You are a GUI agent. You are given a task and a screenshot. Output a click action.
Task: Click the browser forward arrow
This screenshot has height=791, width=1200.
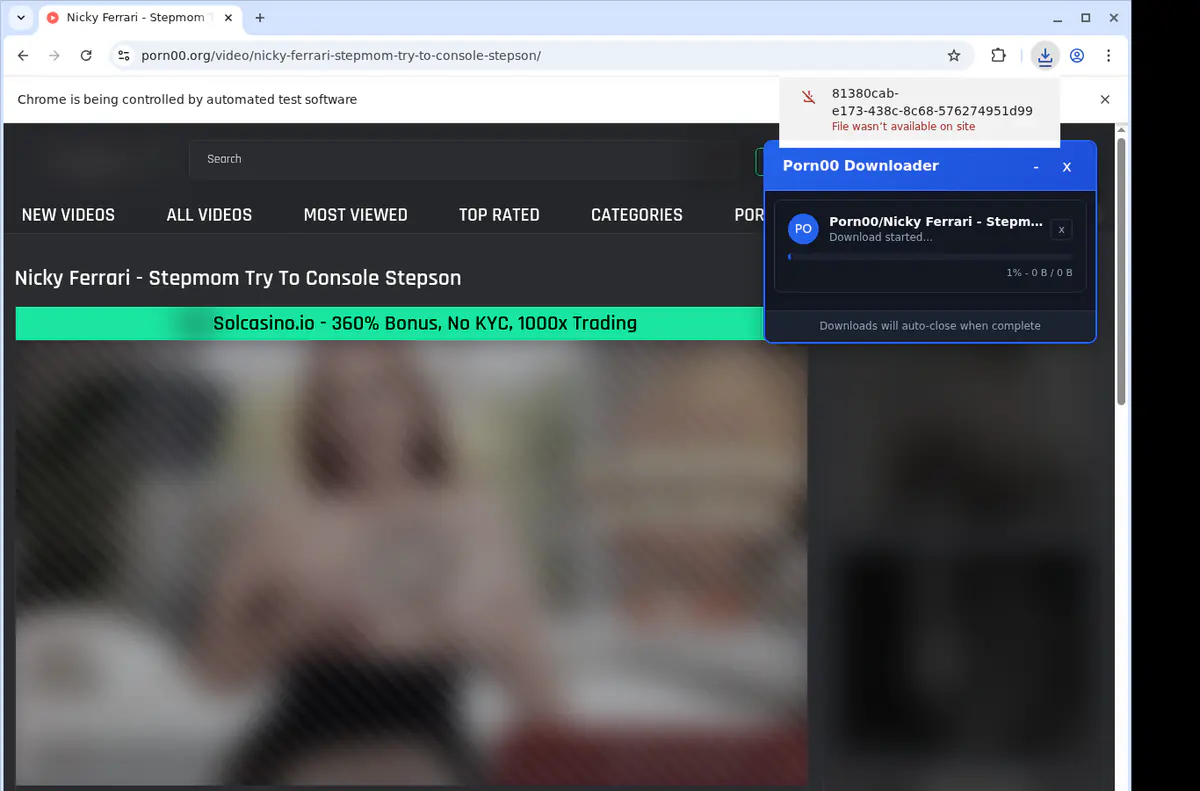pos(54,56)
